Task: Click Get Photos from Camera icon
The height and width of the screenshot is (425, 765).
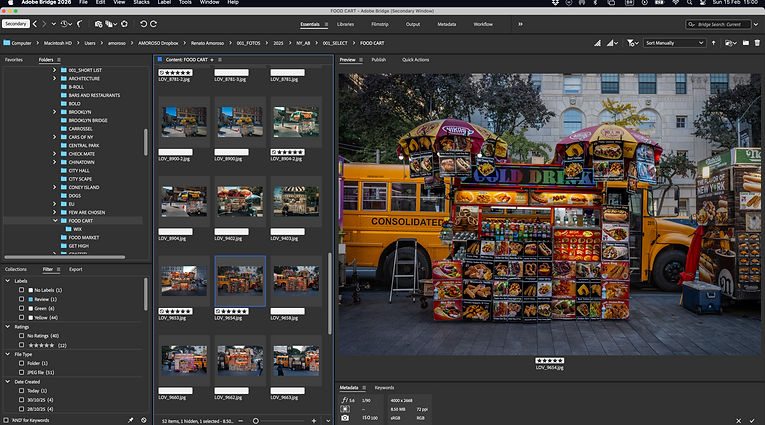Action: (x=99, y=24)
